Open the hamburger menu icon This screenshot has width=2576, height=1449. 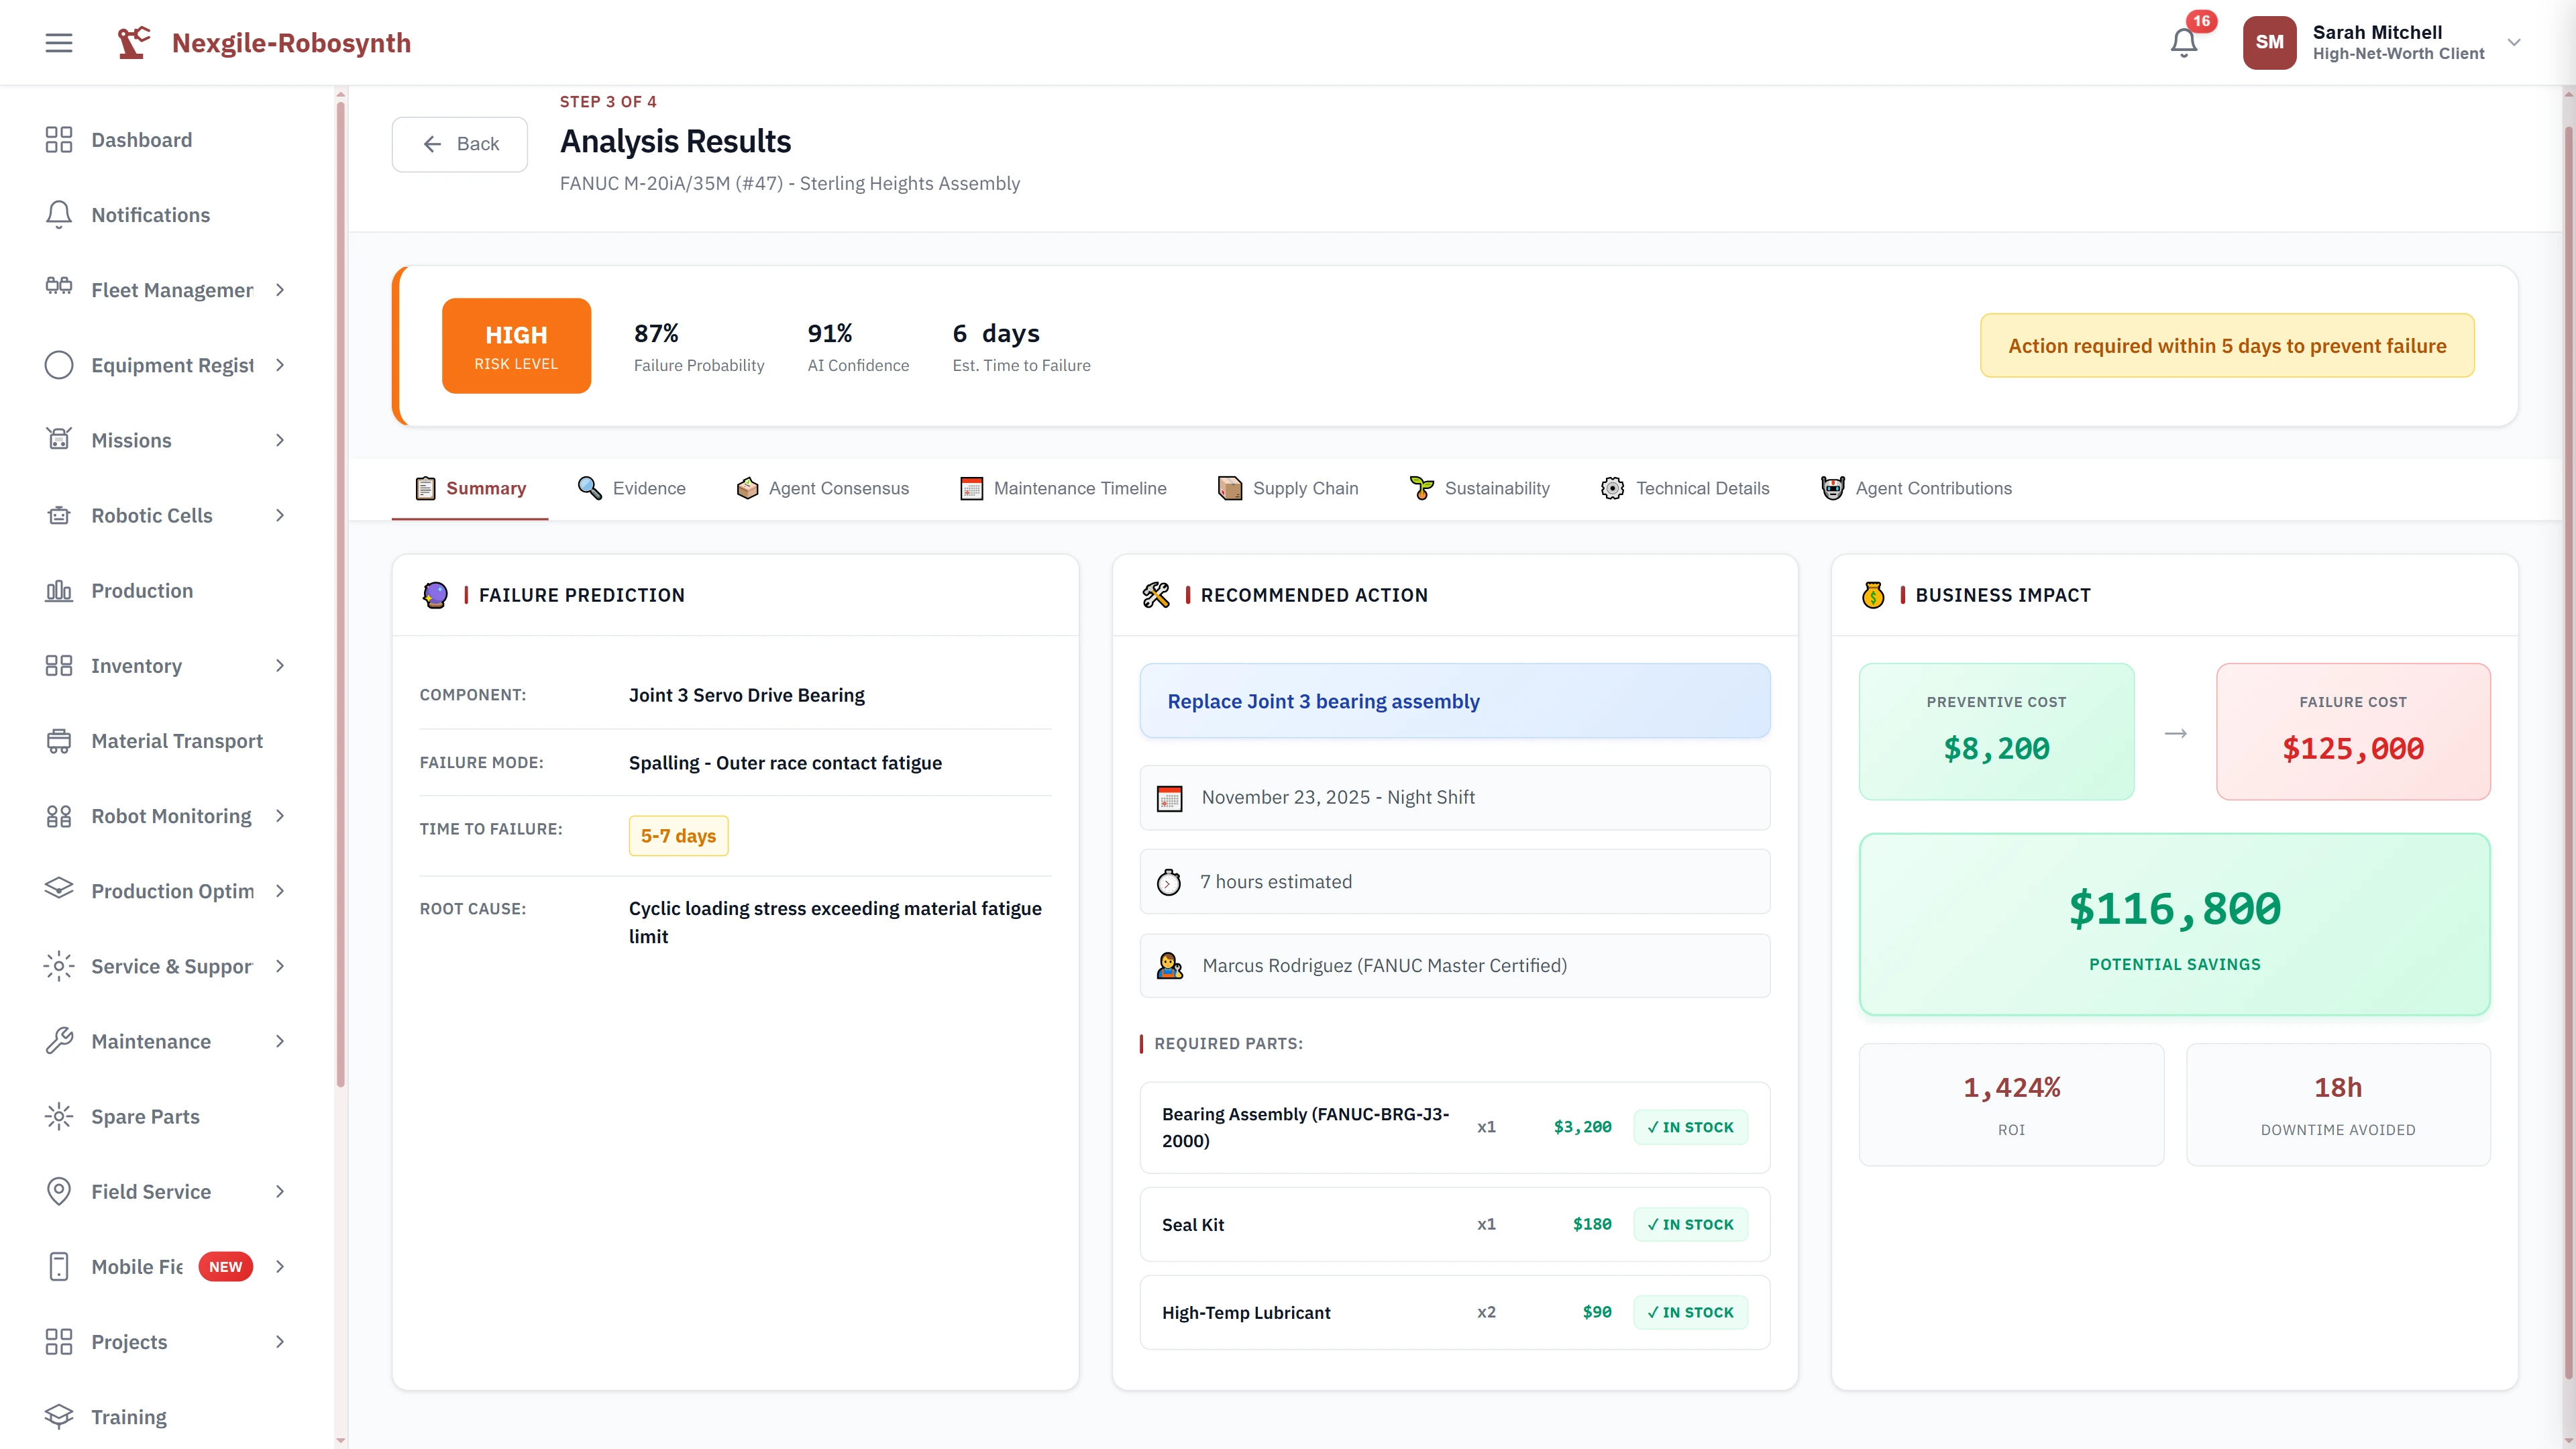58,42
